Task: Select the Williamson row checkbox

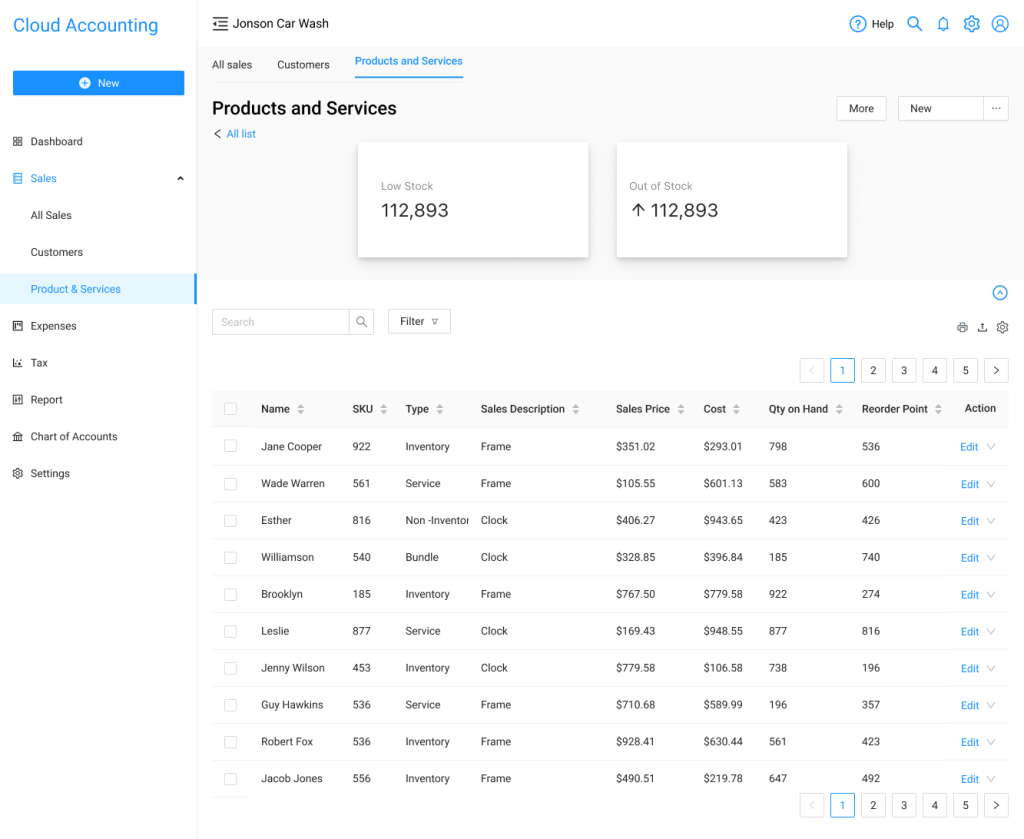Action: pyautogui.click(x=231, y=557)
